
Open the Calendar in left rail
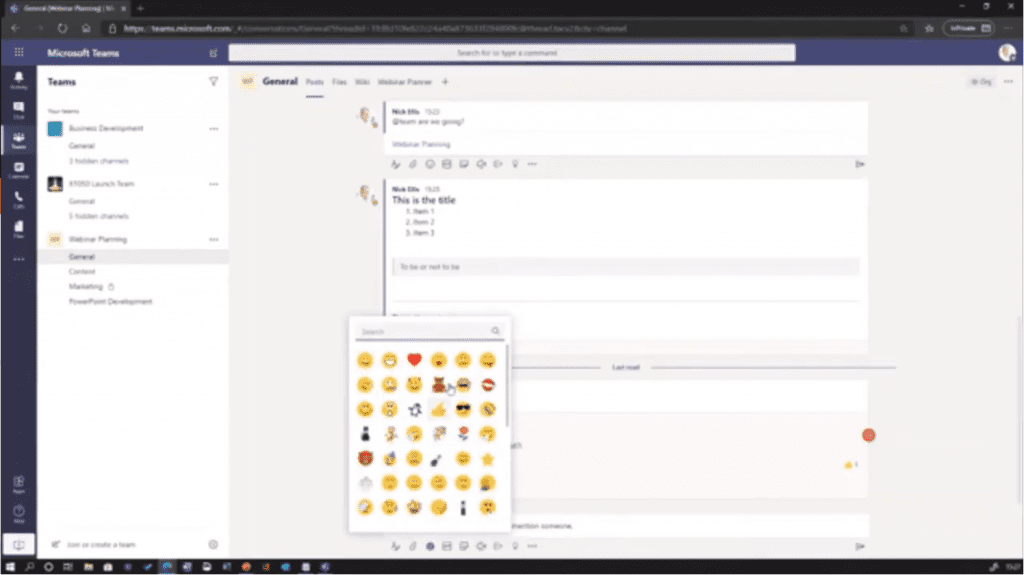coord(18,169)
